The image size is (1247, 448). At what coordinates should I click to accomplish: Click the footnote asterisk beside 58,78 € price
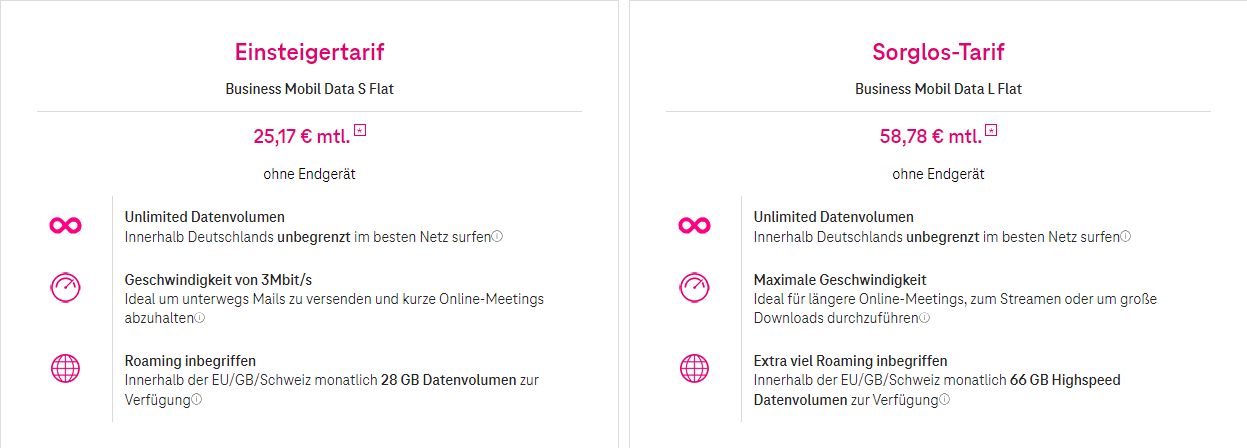tap(990, 130)
